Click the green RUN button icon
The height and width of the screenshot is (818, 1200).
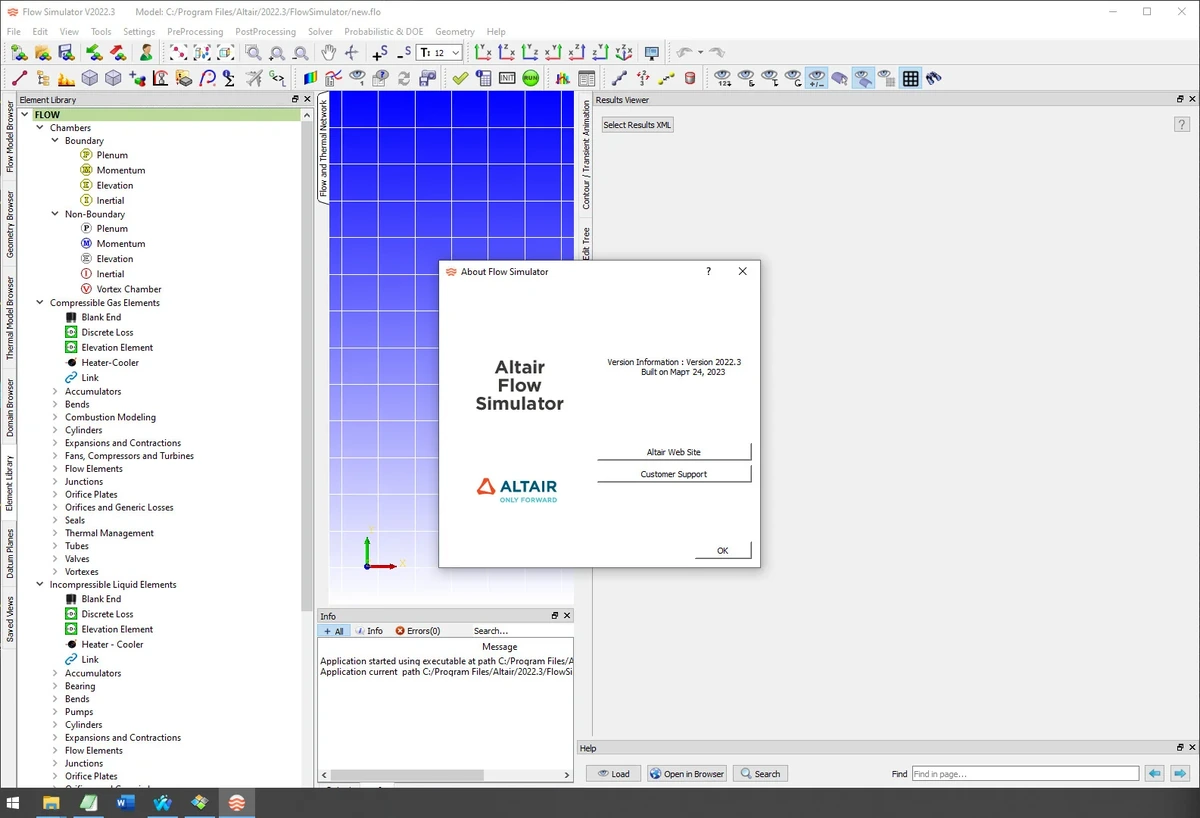[x=530, y=77]
